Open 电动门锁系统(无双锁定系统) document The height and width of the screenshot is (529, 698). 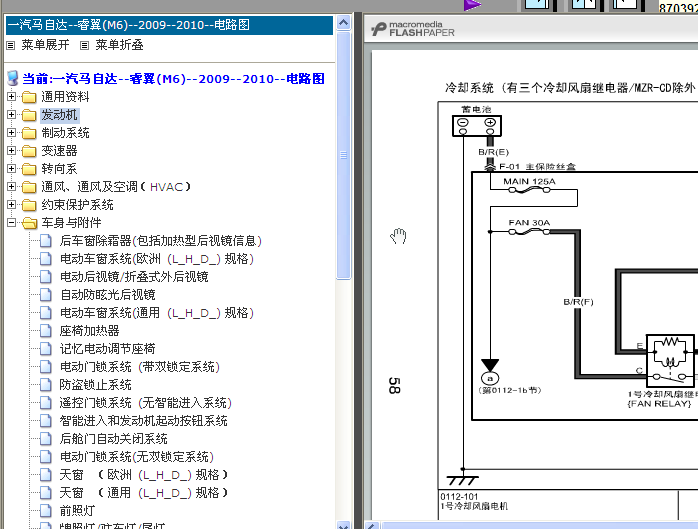pyautogui.click(x=137, y=457)
